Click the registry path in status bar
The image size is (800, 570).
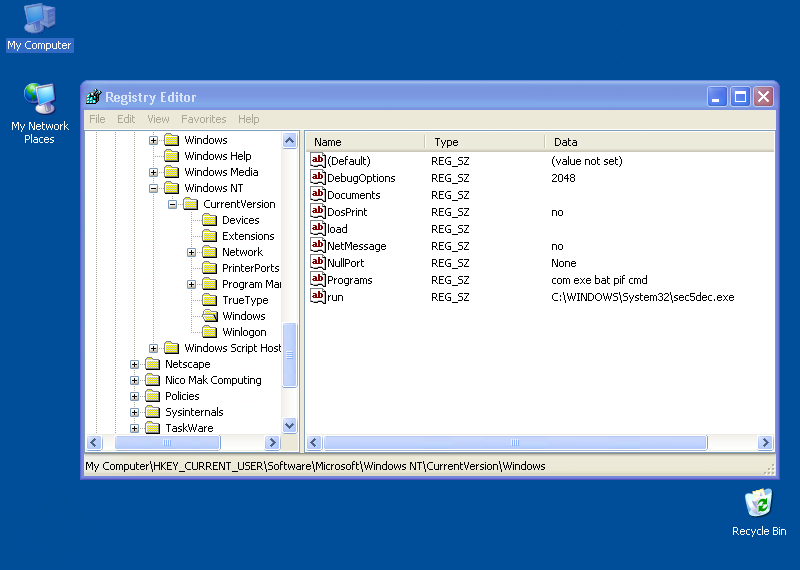(315, 466)
